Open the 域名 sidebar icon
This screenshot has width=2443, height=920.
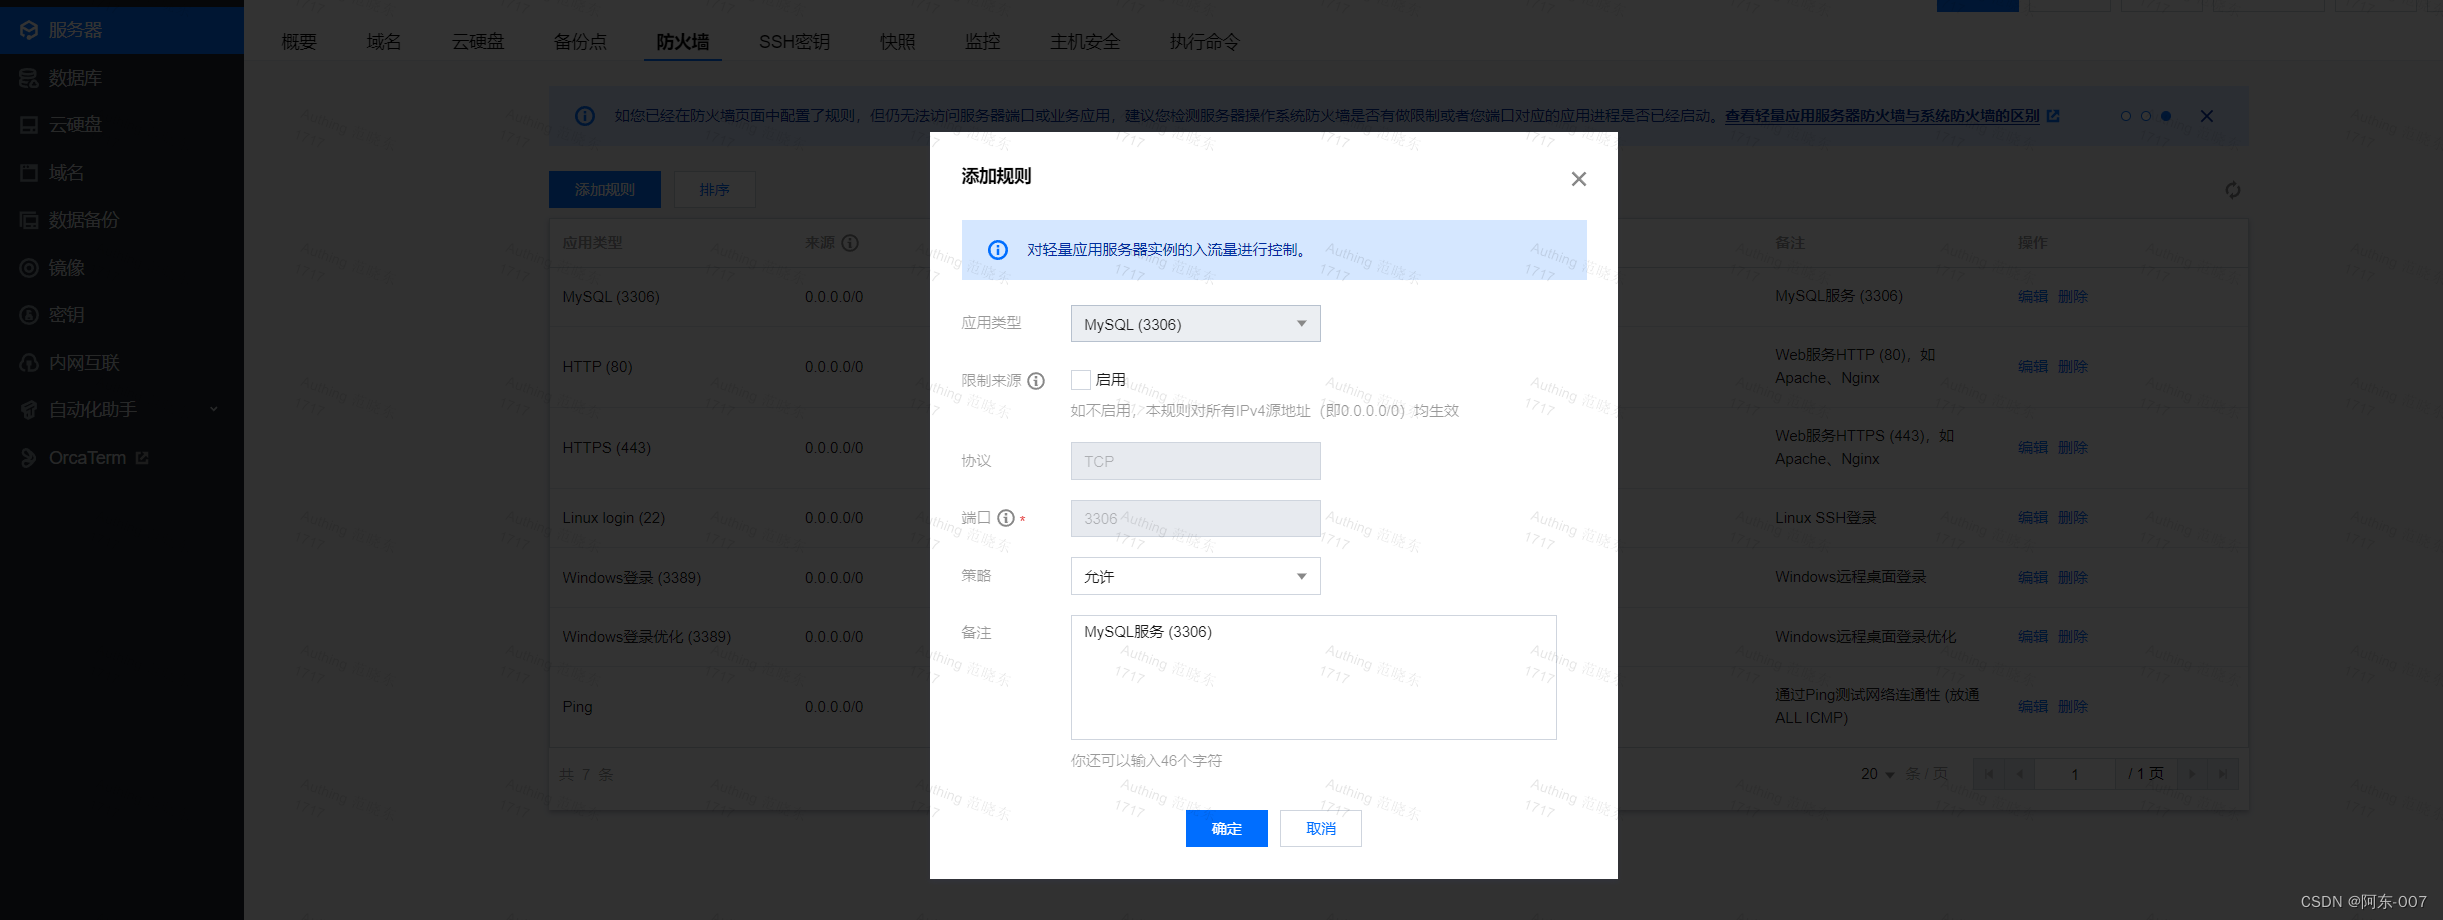29,173
